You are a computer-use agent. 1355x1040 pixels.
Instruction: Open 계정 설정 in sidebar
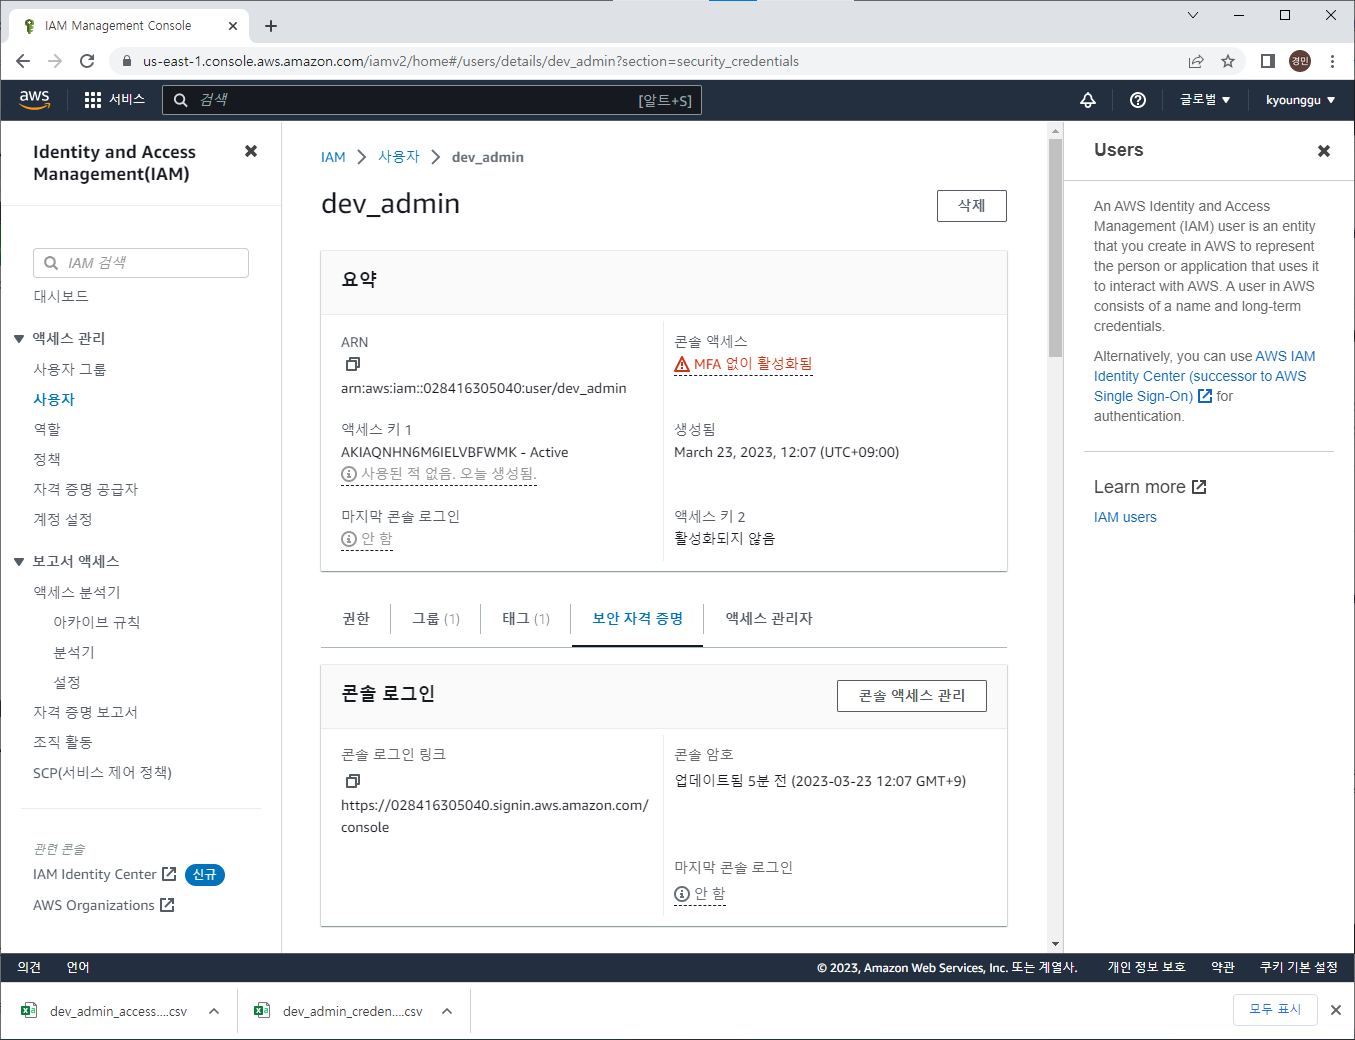click(x=63, y=519)
